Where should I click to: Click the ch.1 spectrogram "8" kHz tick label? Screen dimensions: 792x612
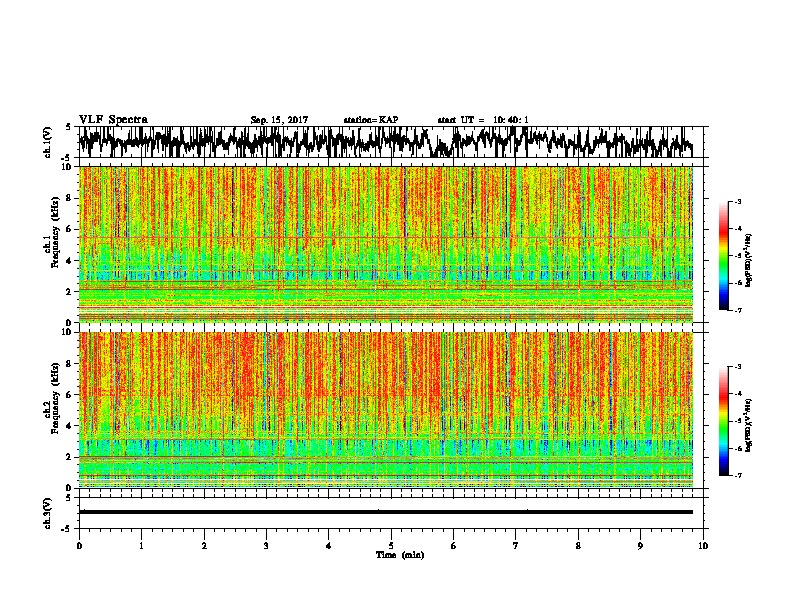(70, 198)
